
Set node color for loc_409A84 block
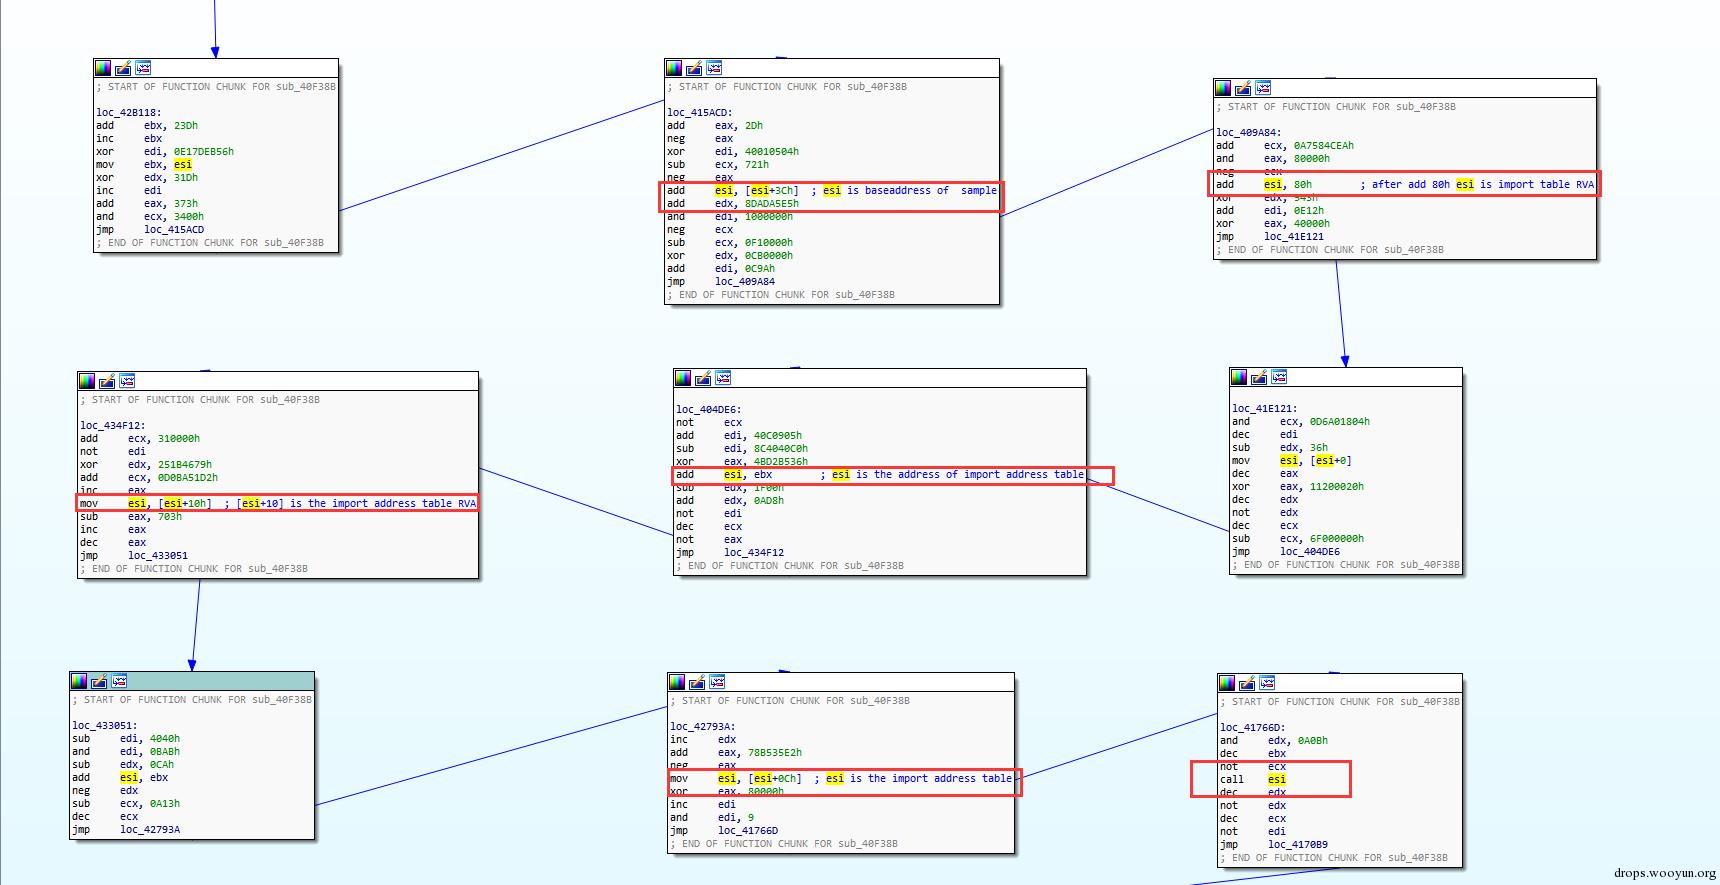point(1223,88)
